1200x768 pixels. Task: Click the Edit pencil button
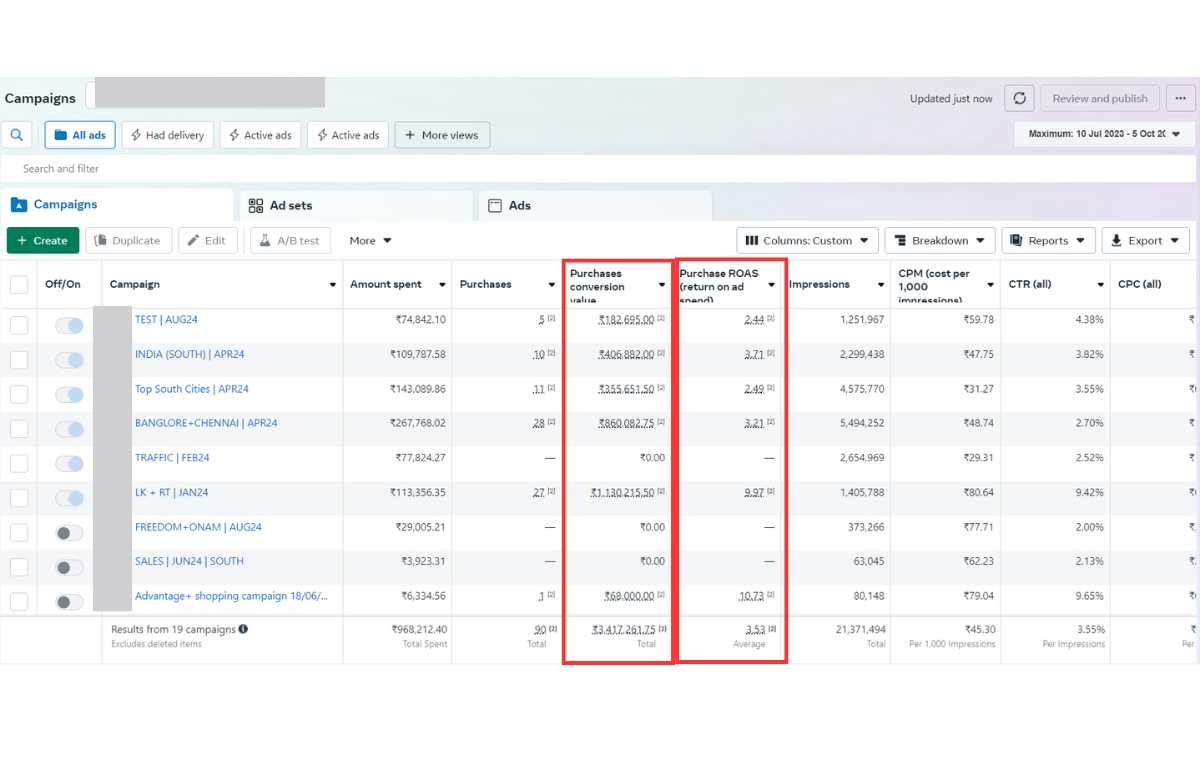[207, 240]
